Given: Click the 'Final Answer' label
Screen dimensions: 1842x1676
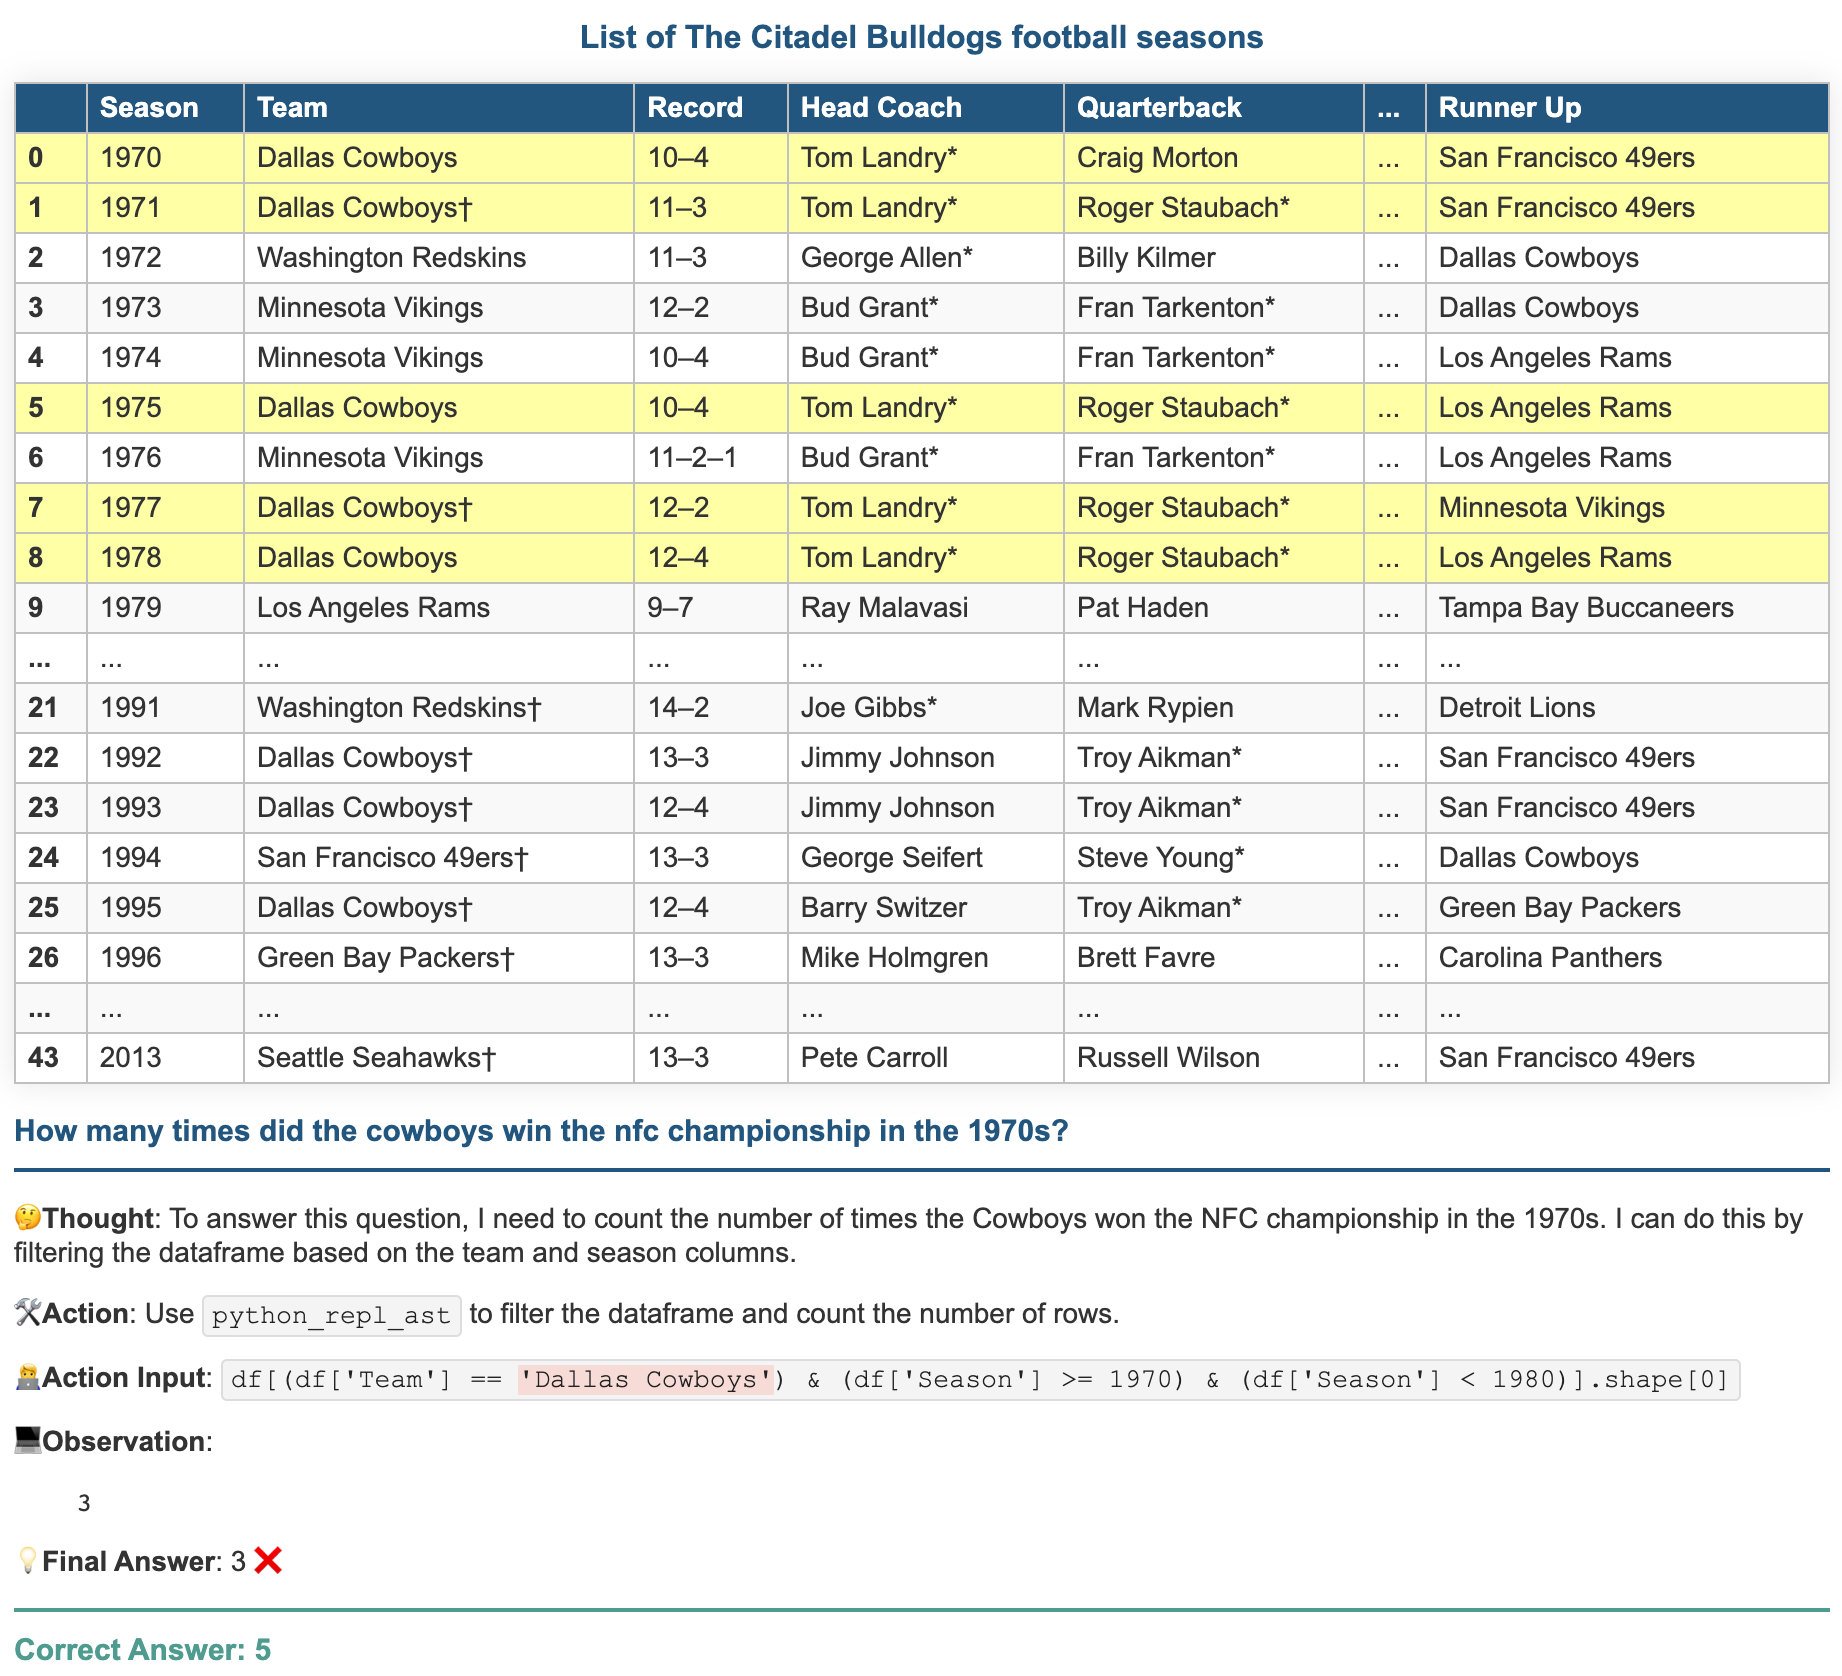Looking at the screenshot, I should 130,1561.
